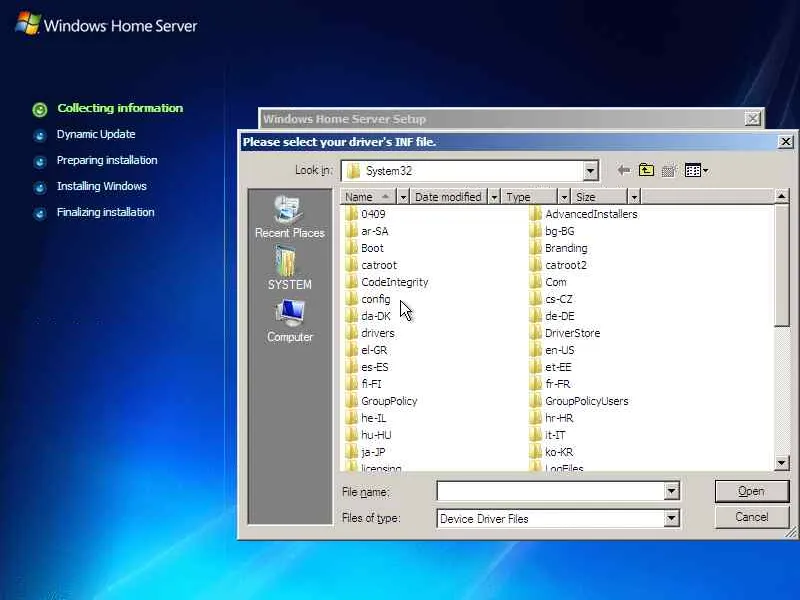Select the ja-JP folder

366,452
